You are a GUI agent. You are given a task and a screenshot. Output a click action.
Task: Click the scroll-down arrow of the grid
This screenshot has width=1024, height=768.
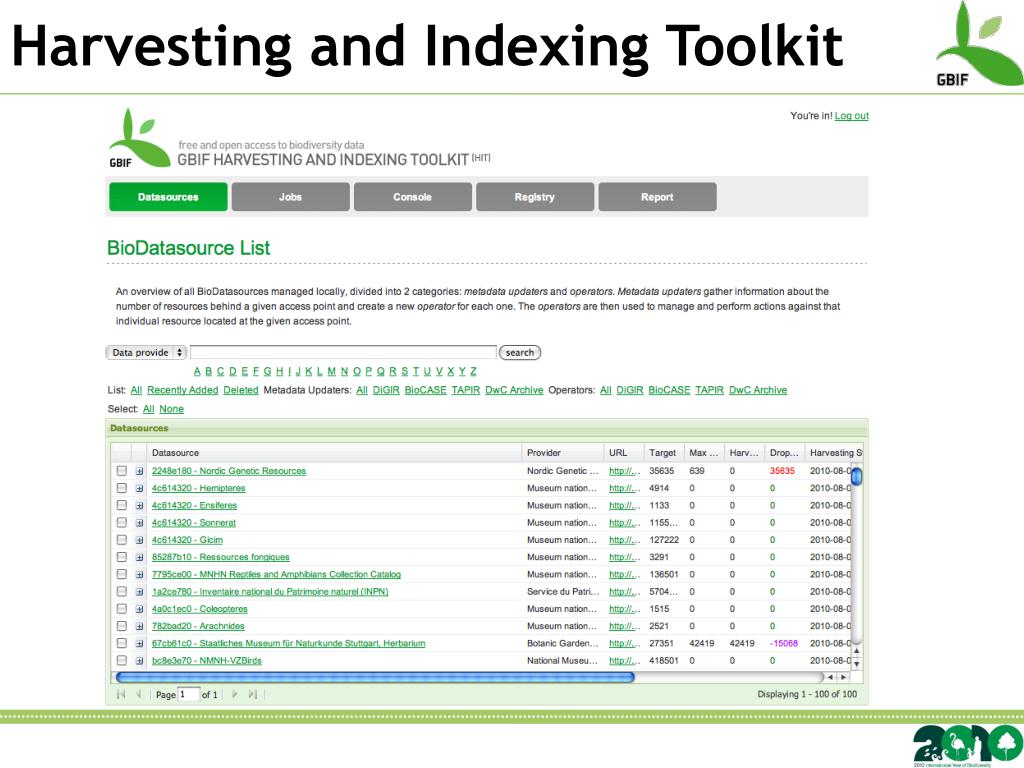(856, 664)
